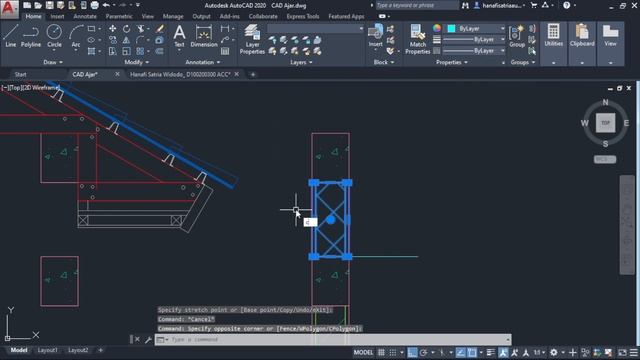Expand the Annotation panel dropdown
Viewport: 640px width, 360px height.
203,62
